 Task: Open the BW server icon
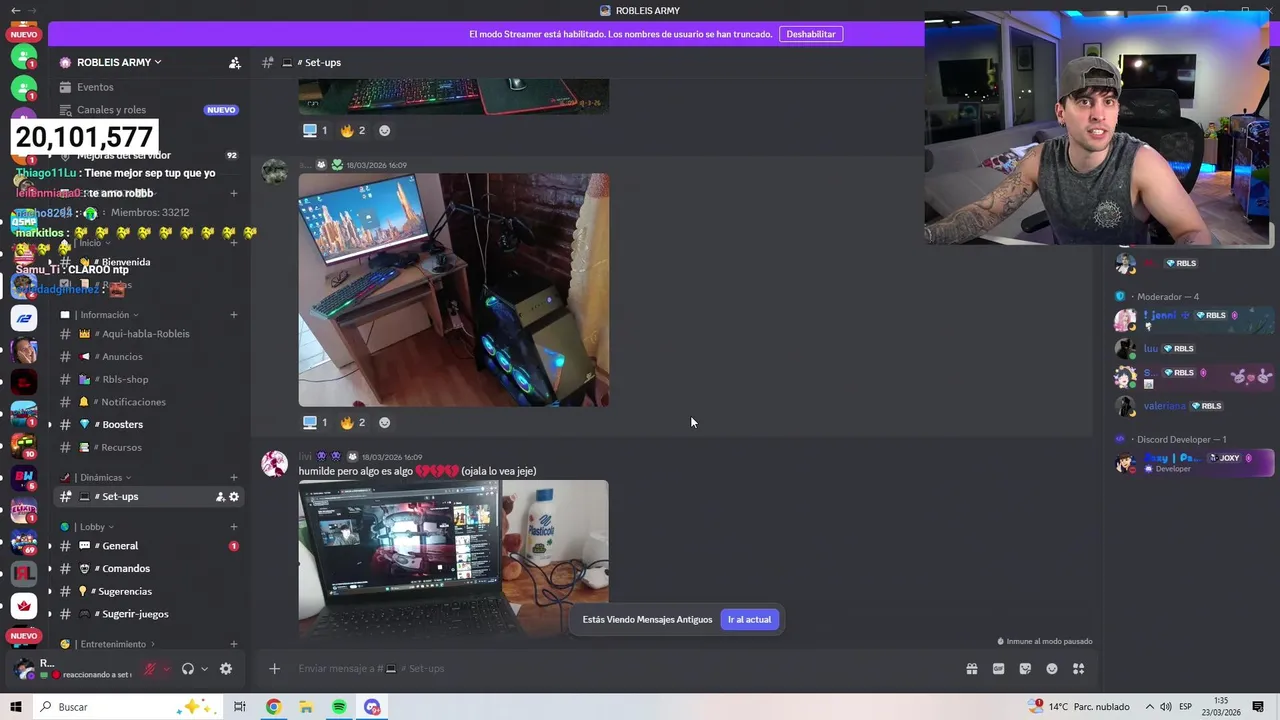[x=24, y=477]
